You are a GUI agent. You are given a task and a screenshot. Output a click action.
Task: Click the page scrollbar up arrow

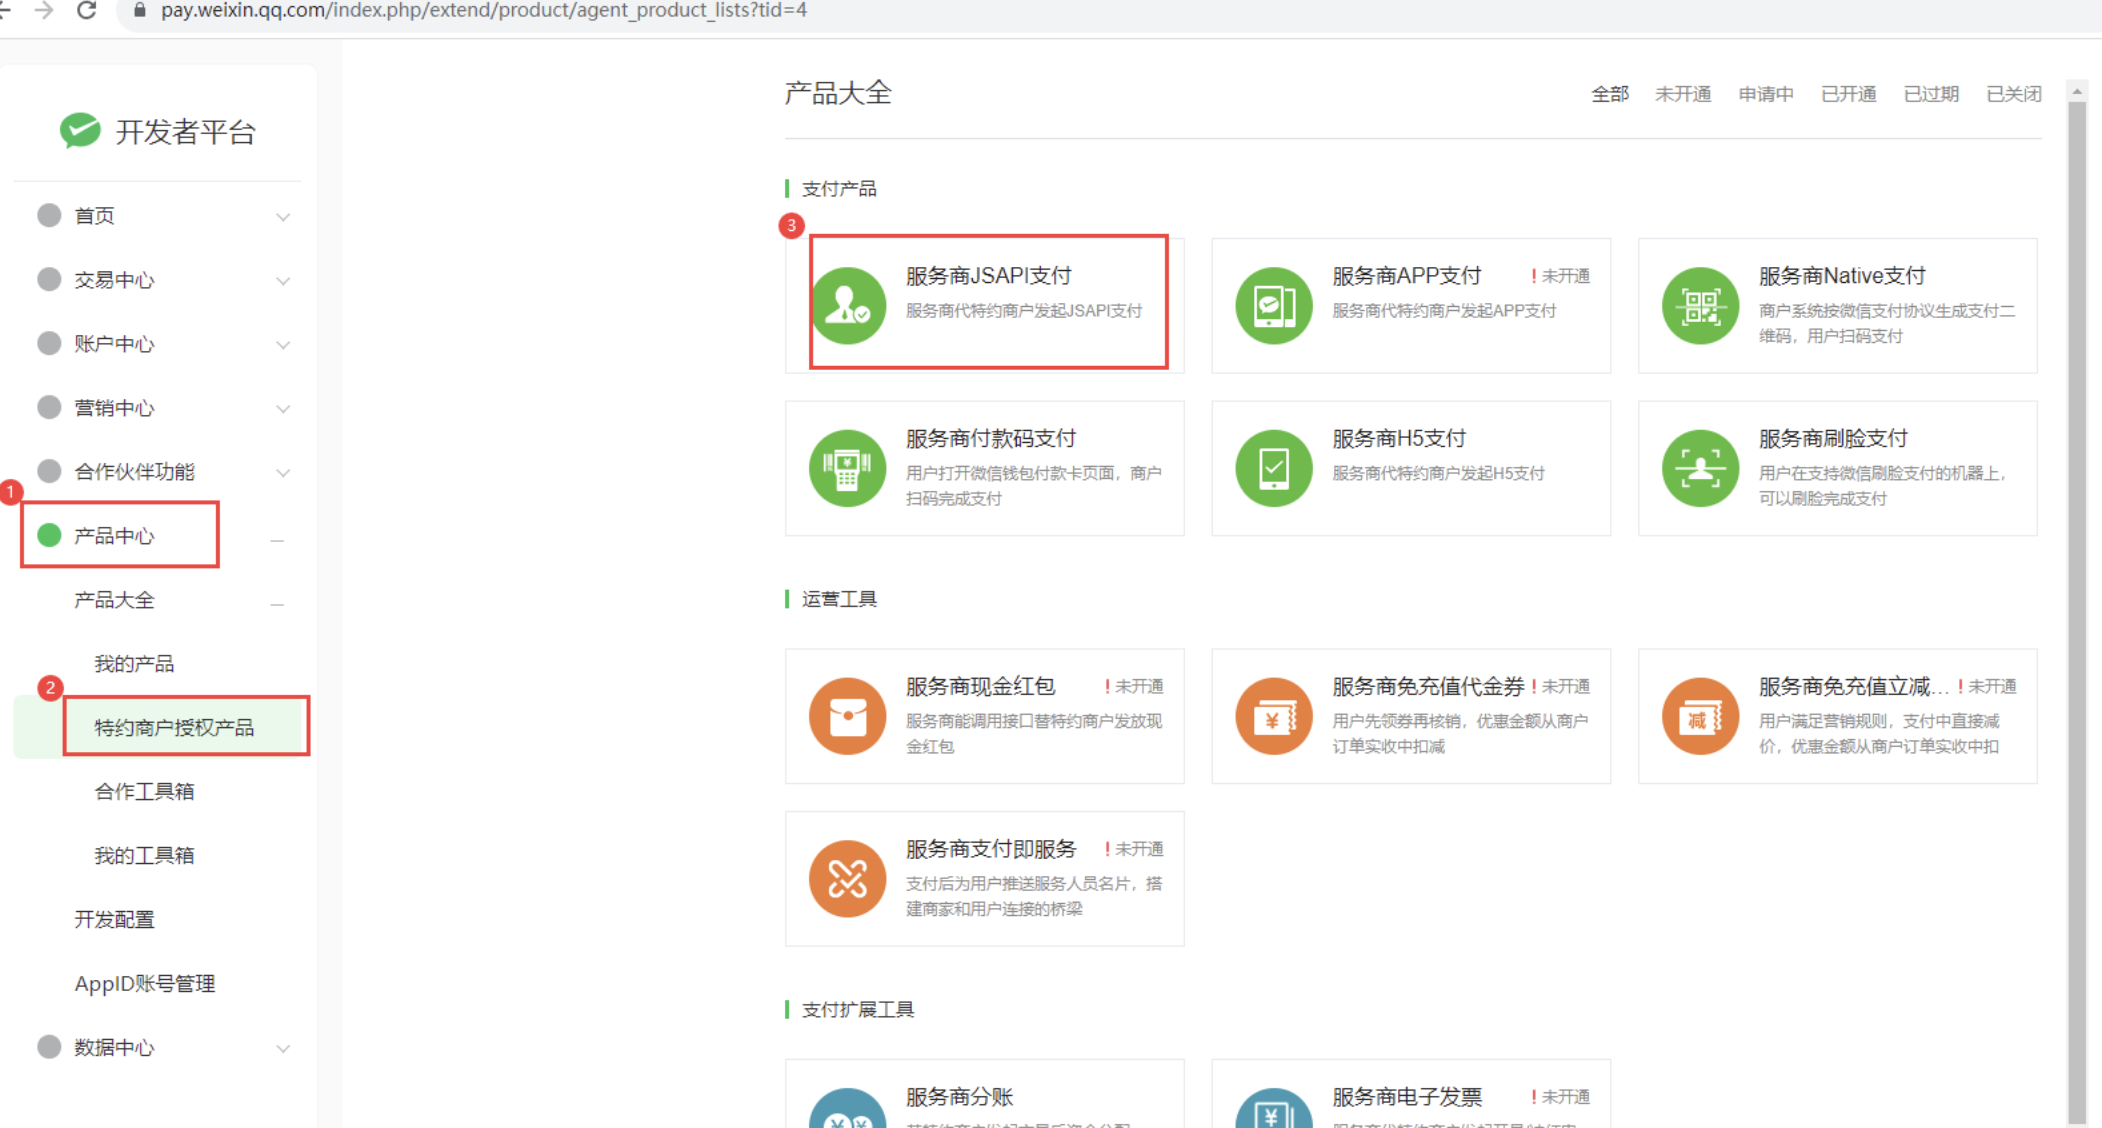pyautogui.click(x=2077, y=91)
